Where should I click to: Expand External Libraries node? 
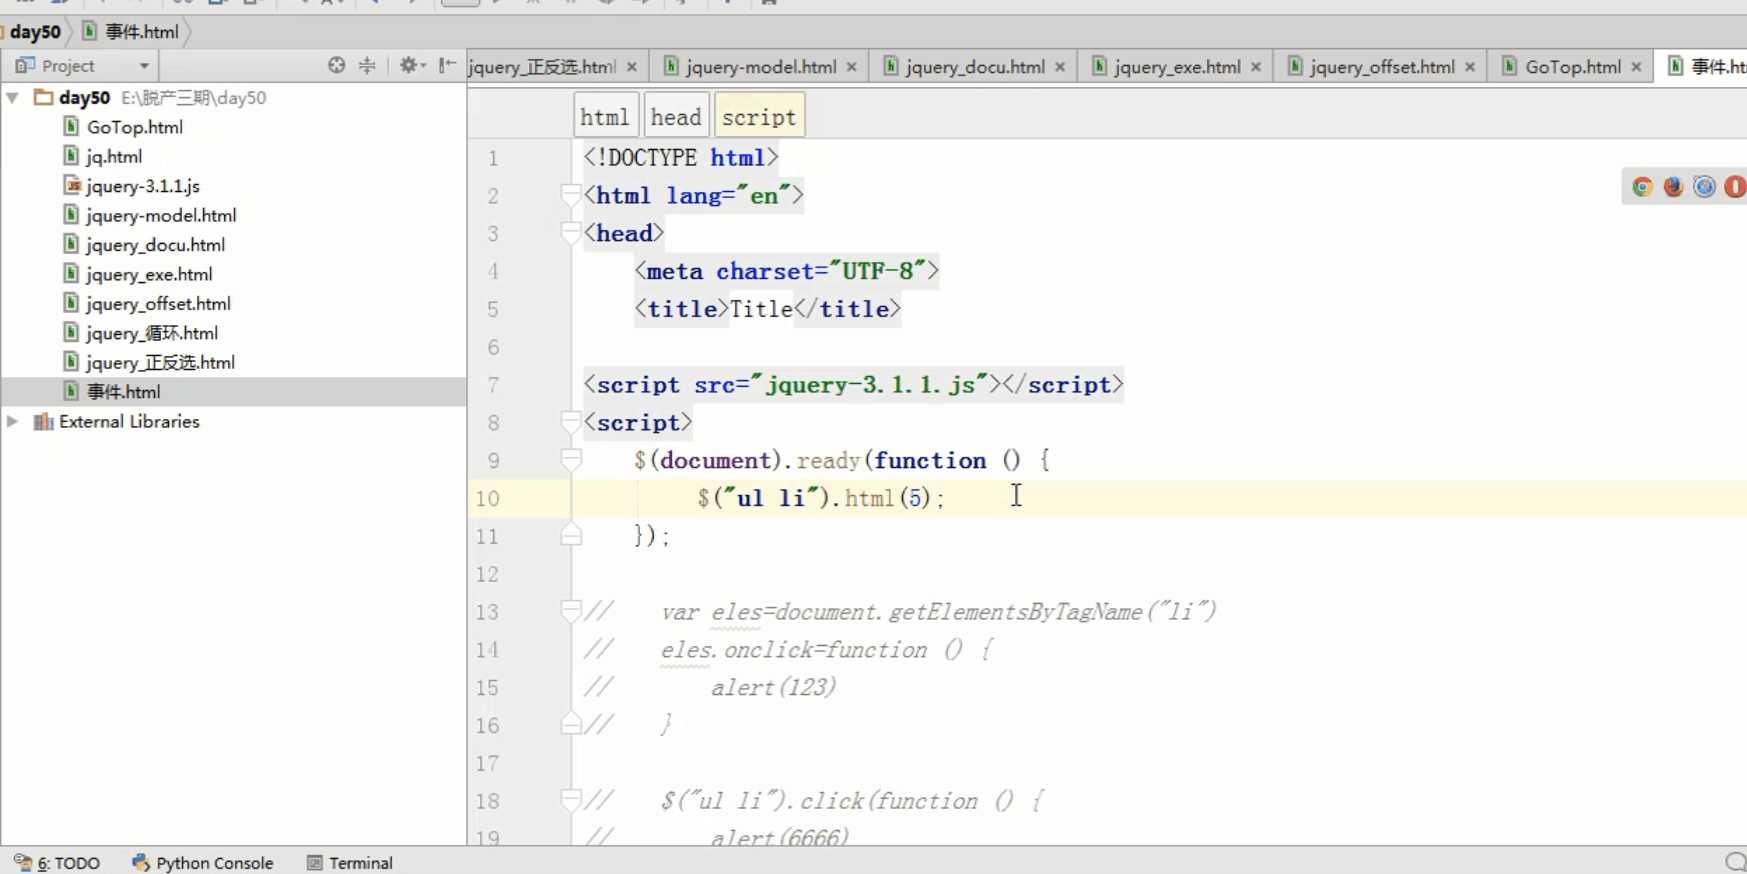(x=12, y=421)
